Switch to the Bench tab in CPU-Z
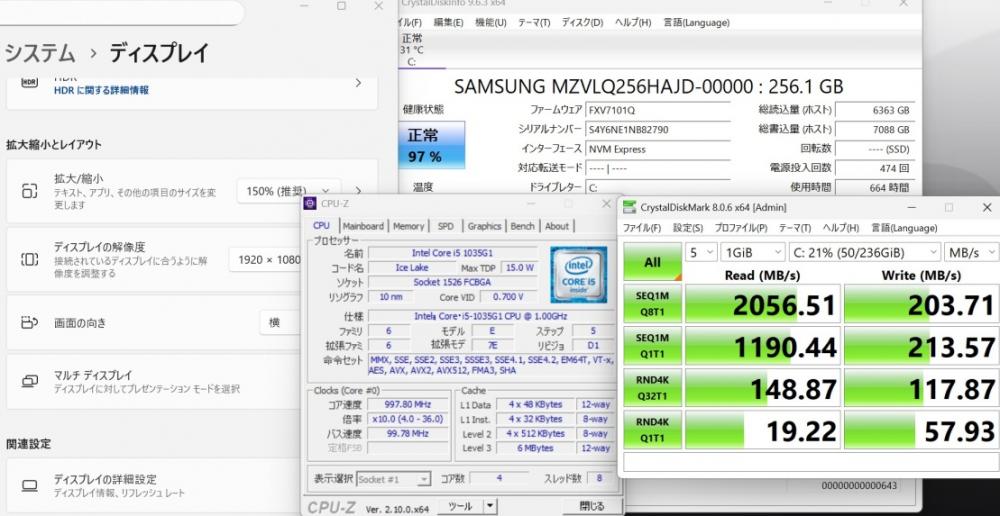1000x516 pixels. [523, 226]
